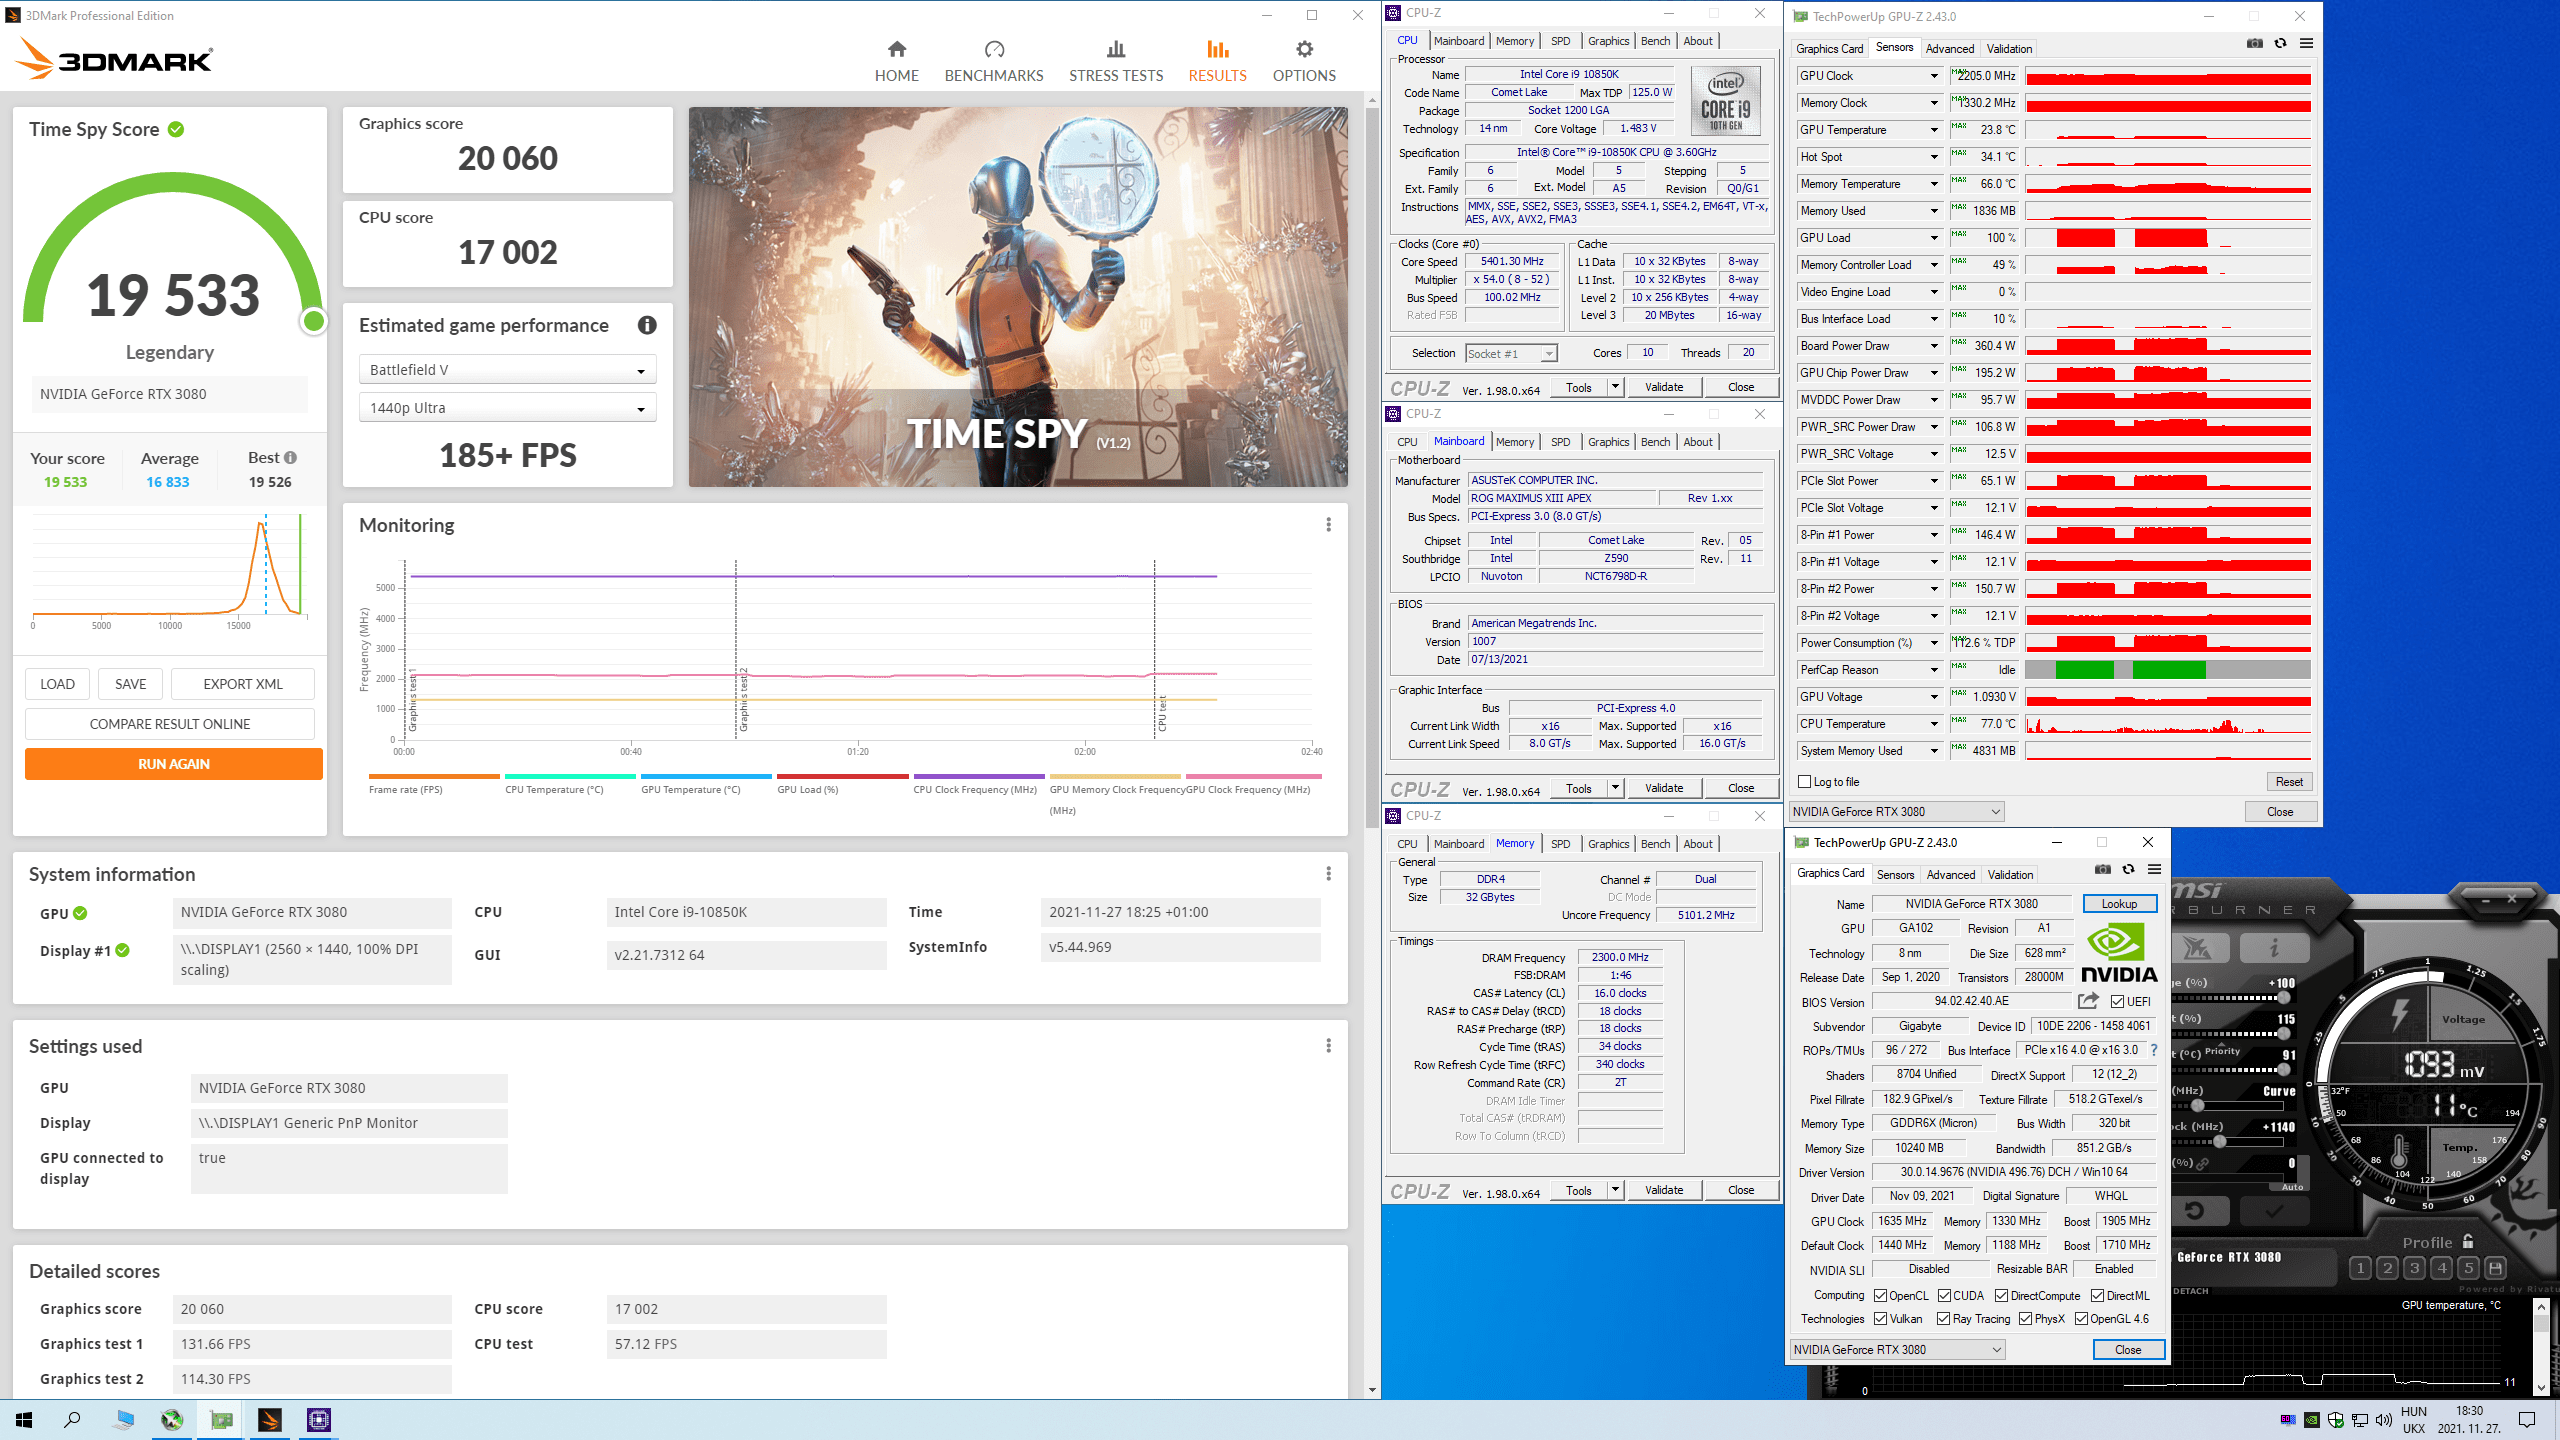Click GPU-Z BIOS share export icon
Viewport: 2560px width, 1440px height.
(x=2088, y=1001)
